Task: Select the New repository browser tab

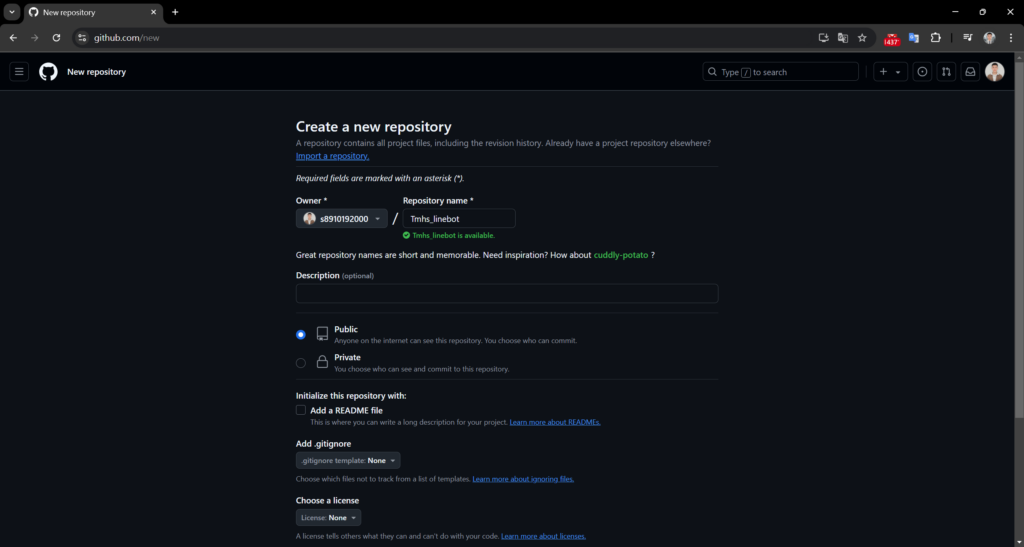Action: (93, 12)
